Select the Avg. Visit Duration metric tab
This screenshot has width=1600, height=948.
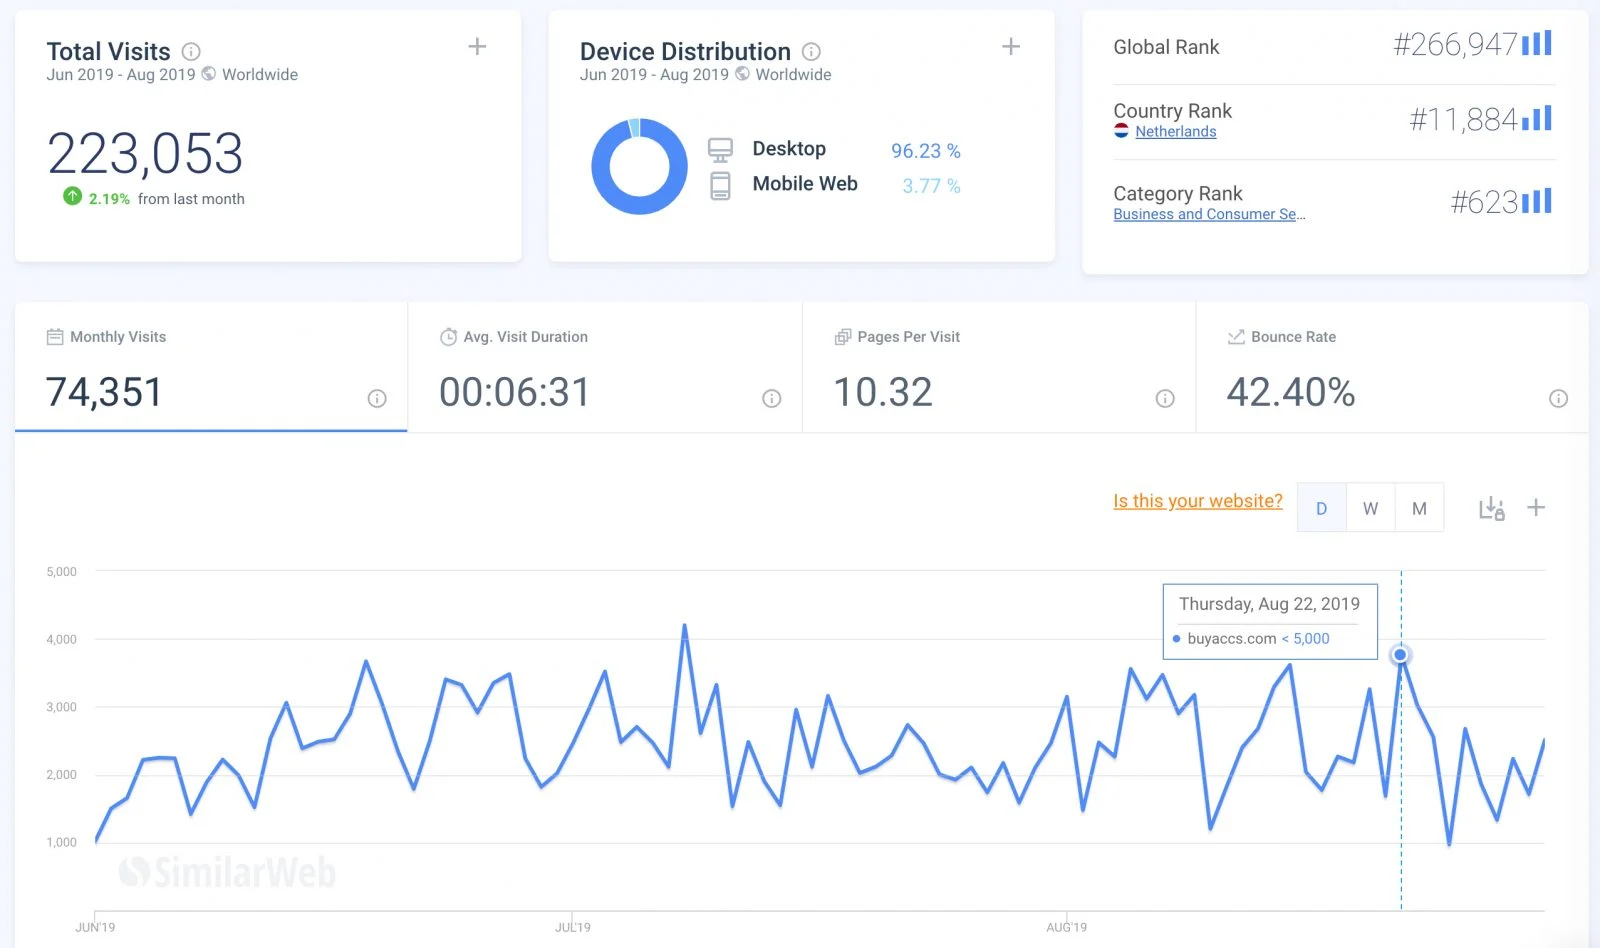coord(605,367)
